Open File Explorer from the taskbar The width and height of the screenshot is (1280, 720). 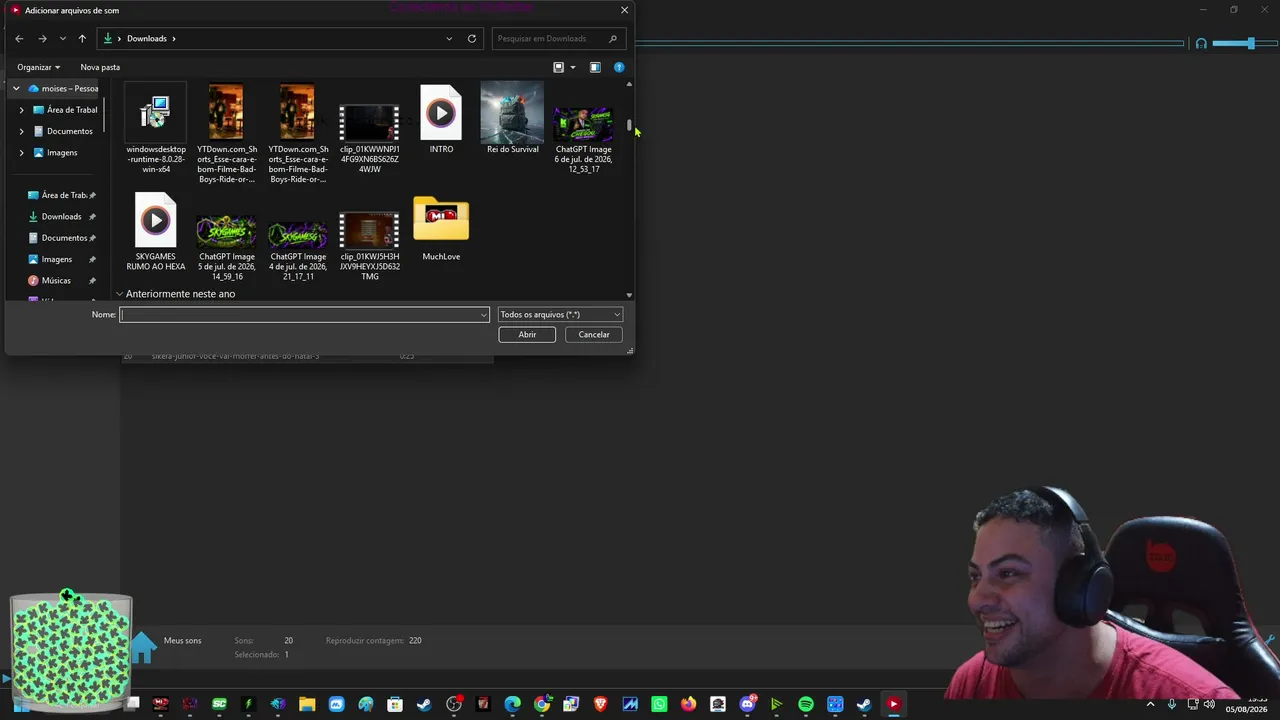(x=308, y=704)
